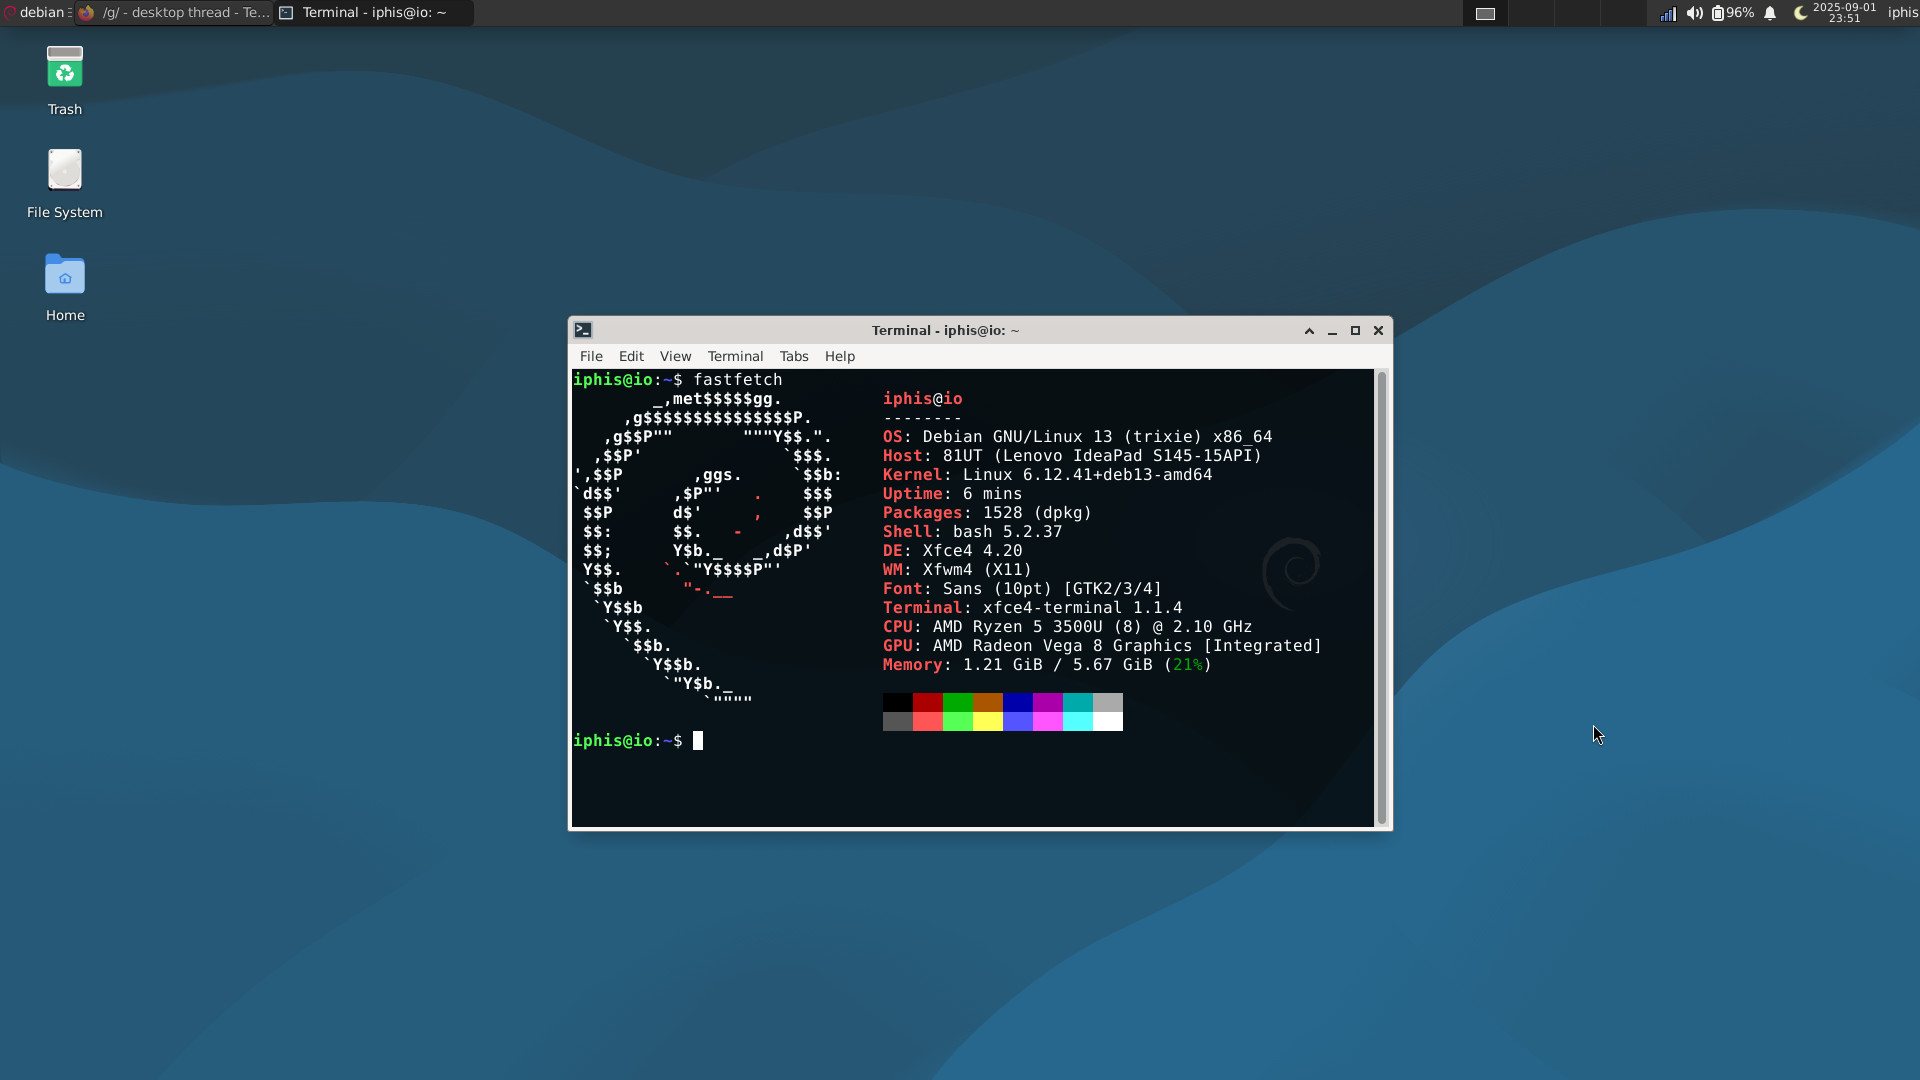Click the magenta color block in top row
Viewport: 1920px width, 1080px height.
pyautogui.click(x=1048, y=702)
